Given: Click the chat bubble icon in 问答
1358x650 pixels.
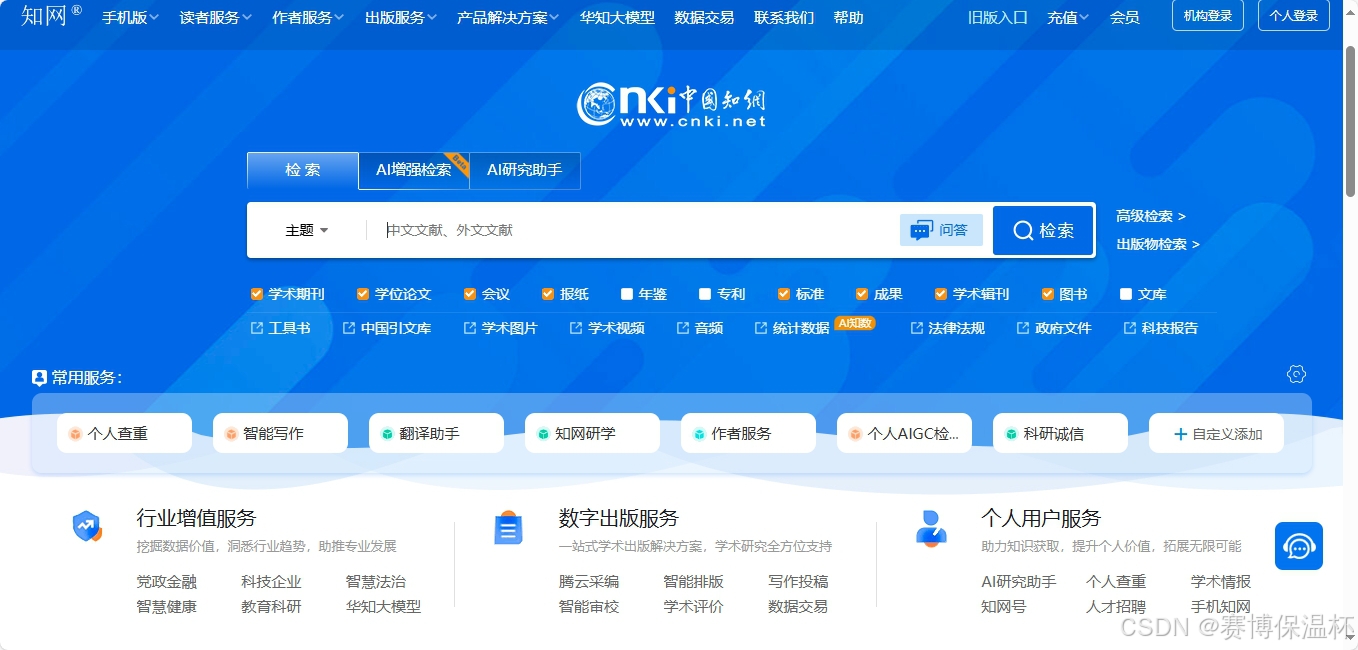Looking at the screenshot, I should [x=921, y=231].
